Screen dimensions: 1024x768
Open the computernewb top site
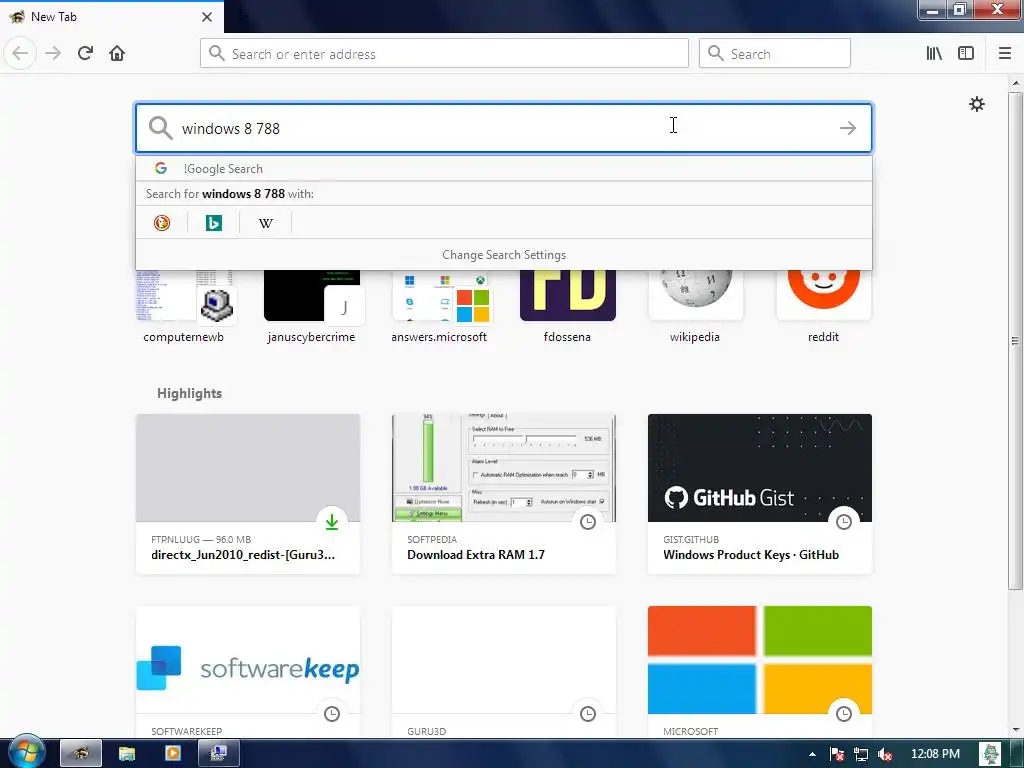tap(184, 307)
